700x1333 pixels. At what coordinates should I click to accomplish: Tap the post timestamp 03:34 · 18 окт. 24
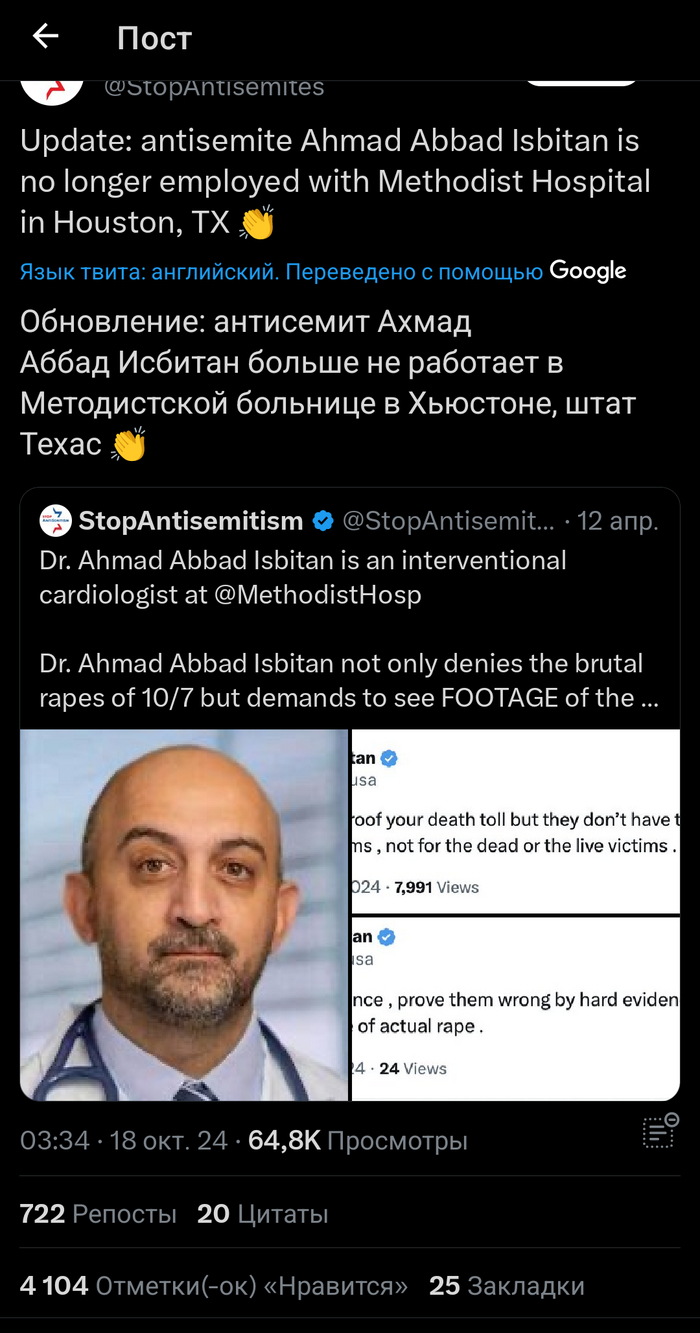tap(124, 1140)
